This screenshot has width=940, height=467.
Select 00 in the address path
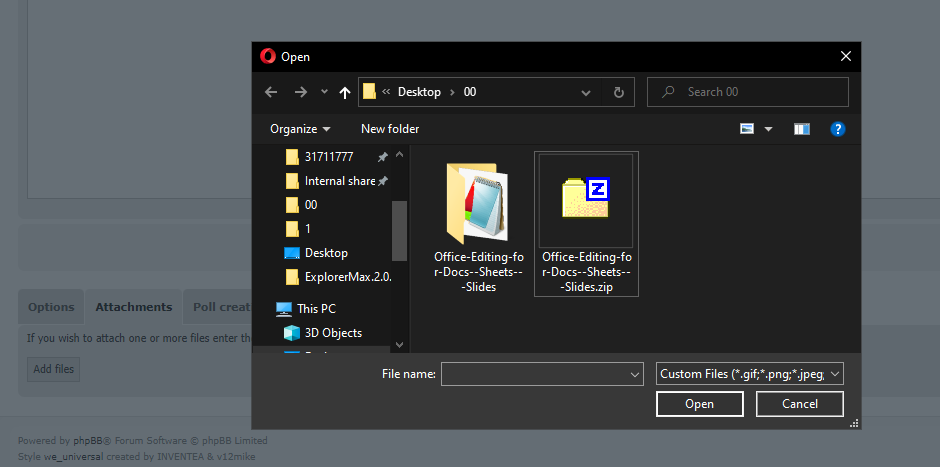click(x=470, y=92)
